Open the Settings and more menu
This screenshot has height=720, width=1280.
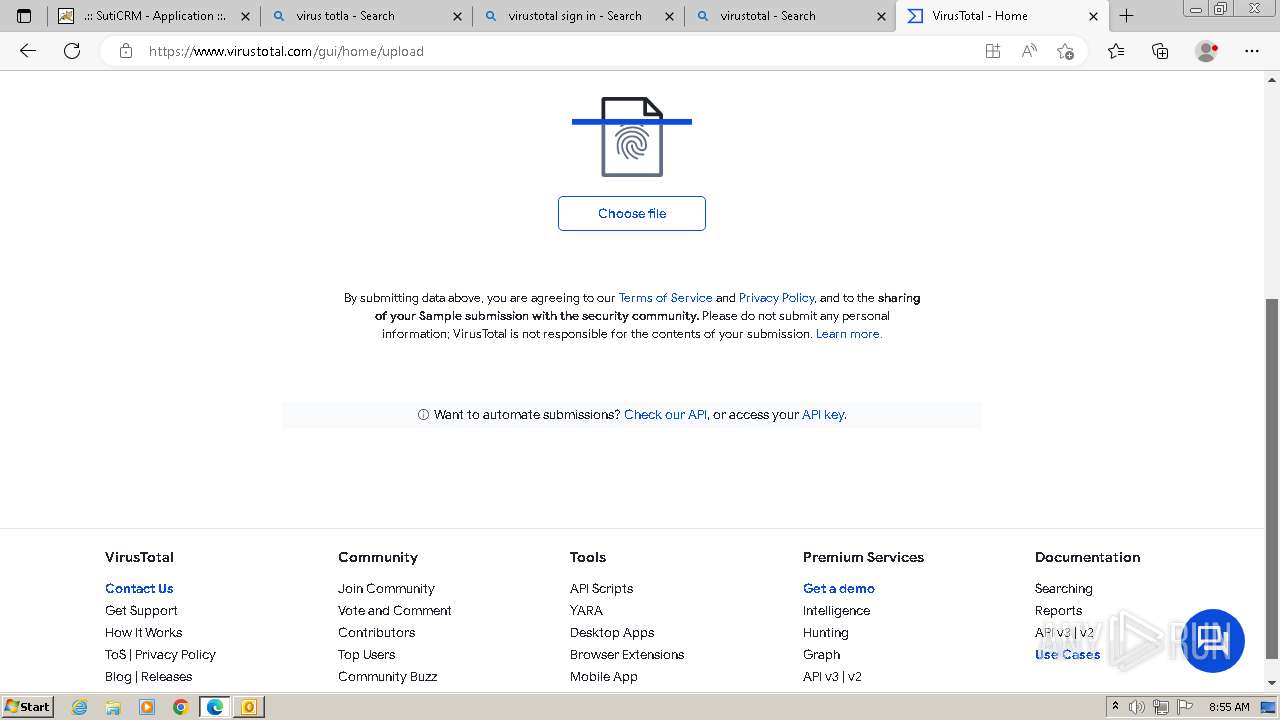click(x=1252, y=51)
